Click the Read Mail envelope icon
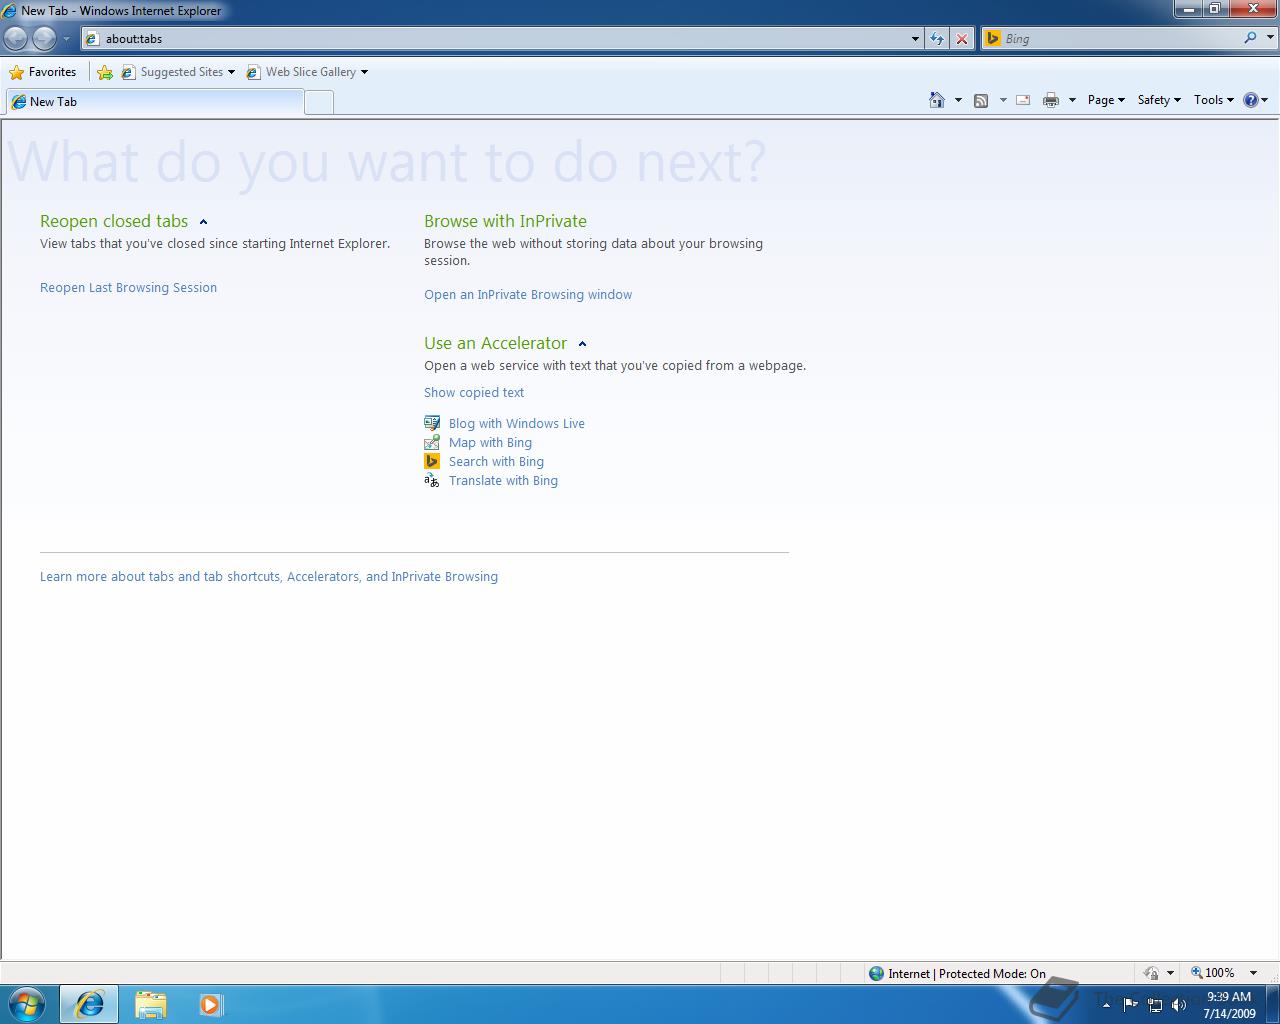 [1023, 100]
